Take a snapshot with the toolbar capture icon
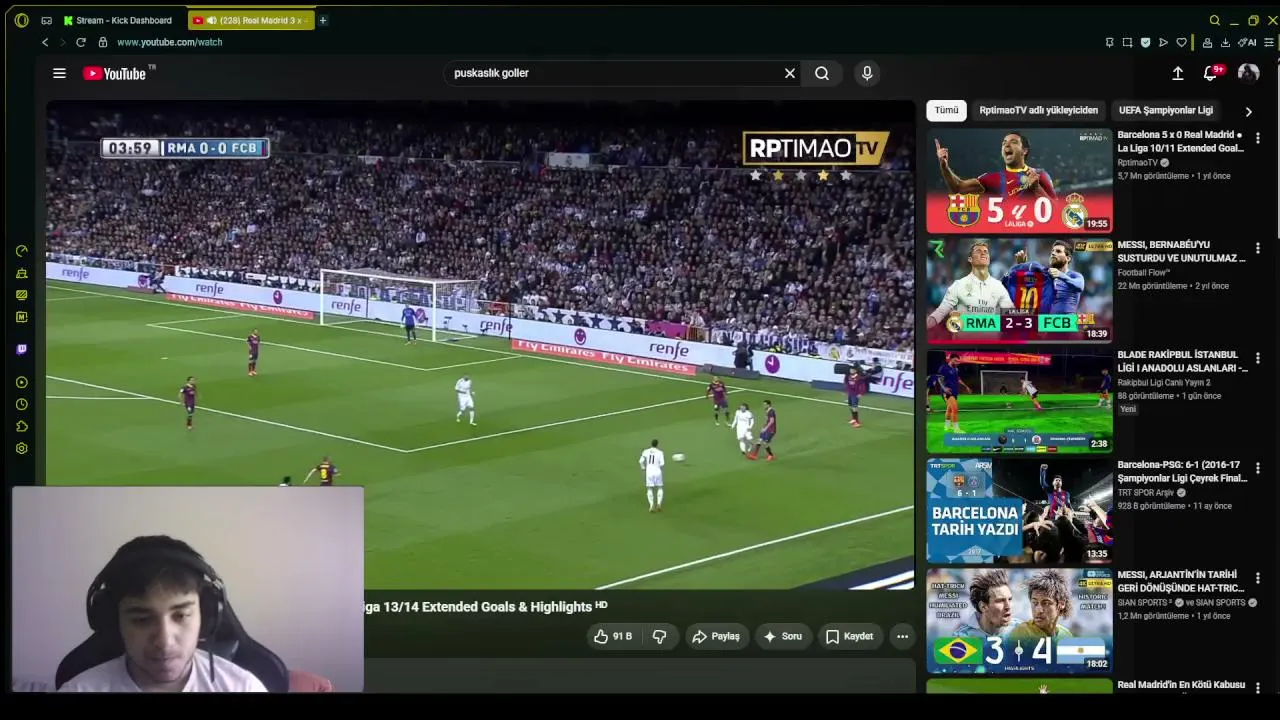The image size is (1280, 720). coord(1127,42)
